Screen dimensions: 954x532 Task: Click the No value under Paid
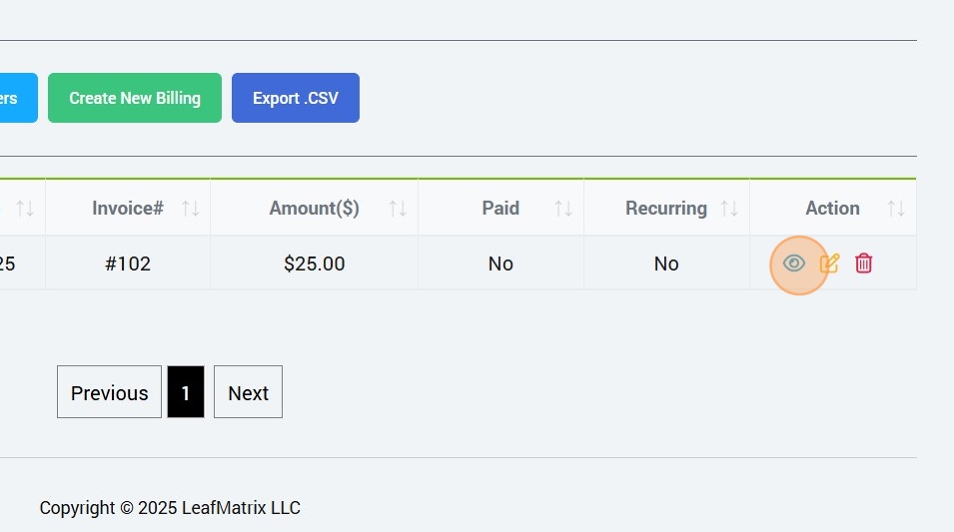tap(500, 264)
